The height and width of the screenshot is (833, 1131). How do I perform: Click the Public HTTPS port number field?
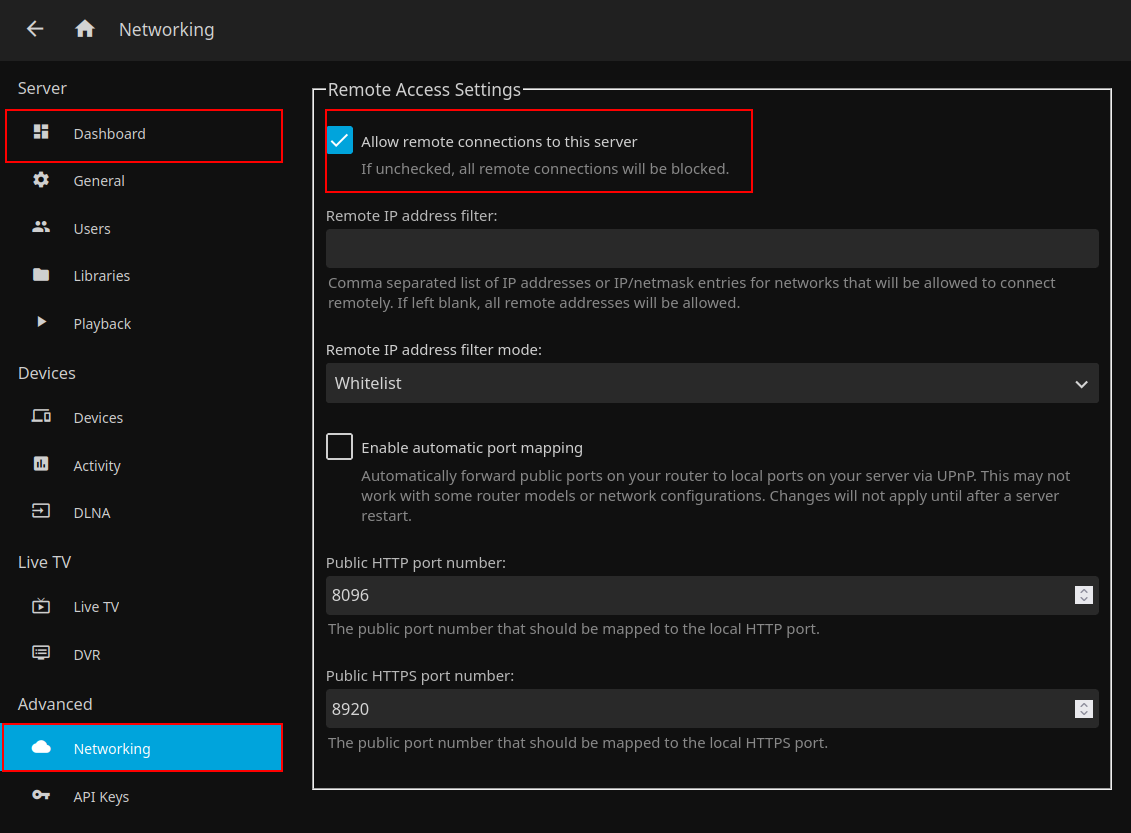[700, 709]
